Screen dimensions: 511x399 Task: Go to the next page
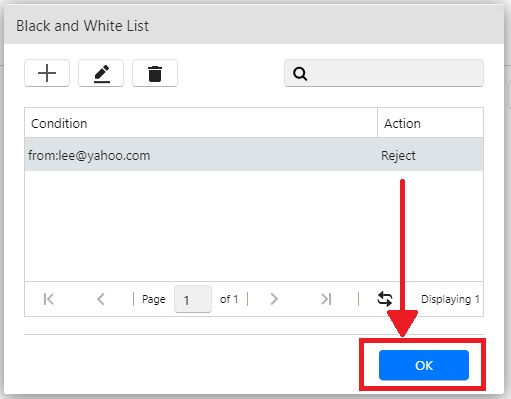coord(274,299)
